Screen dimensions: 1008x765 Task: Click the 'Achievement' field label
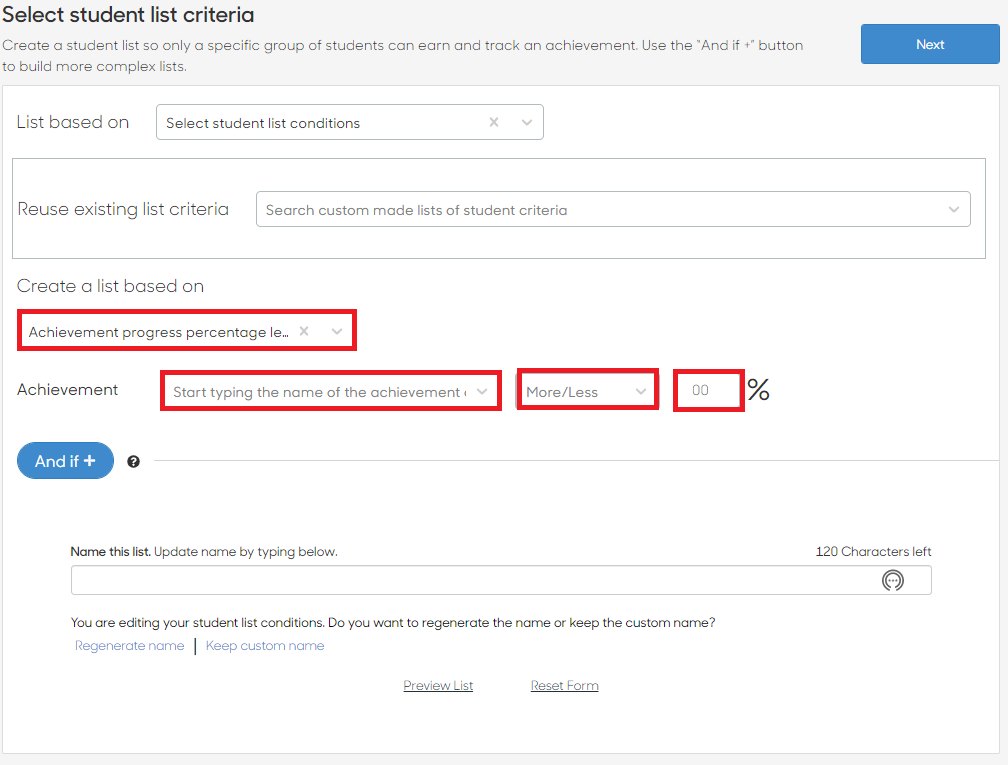coord(68,390)
